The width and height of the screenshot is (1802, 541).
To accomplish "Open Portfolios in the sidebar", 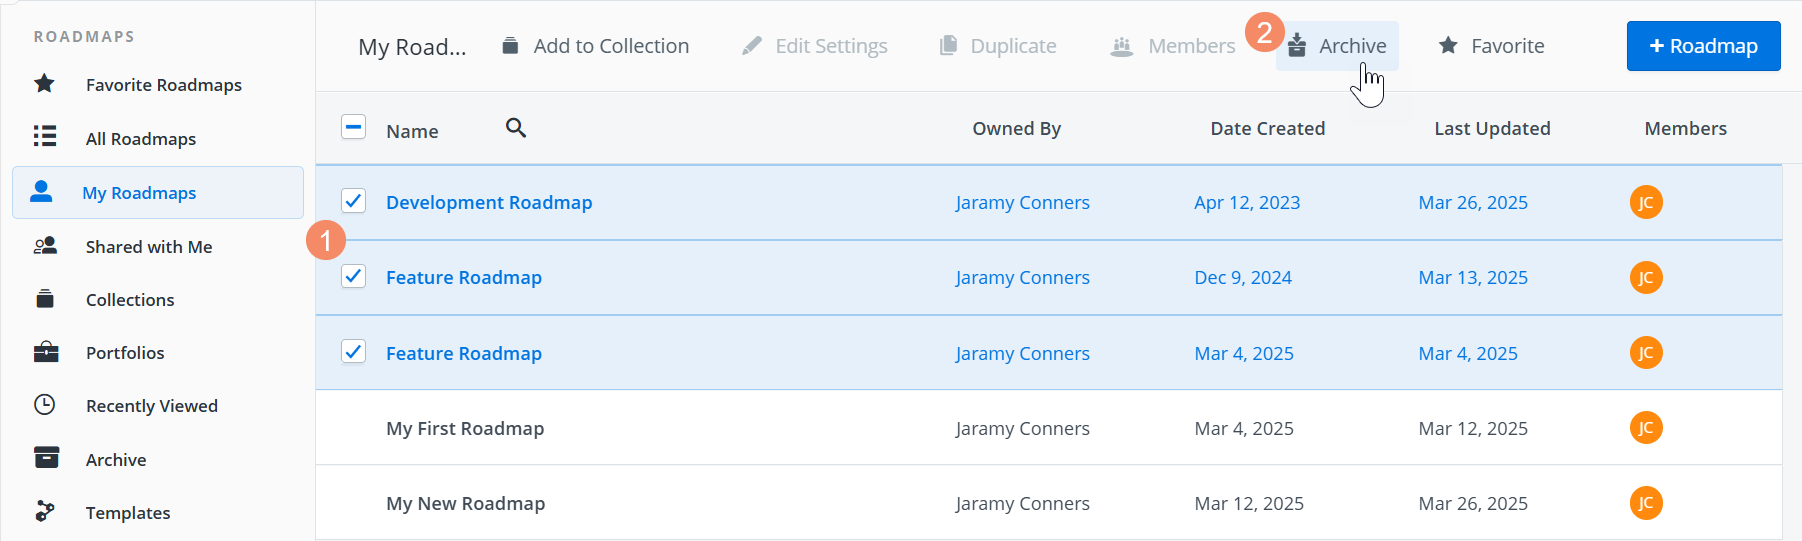I will click(124, 353).
